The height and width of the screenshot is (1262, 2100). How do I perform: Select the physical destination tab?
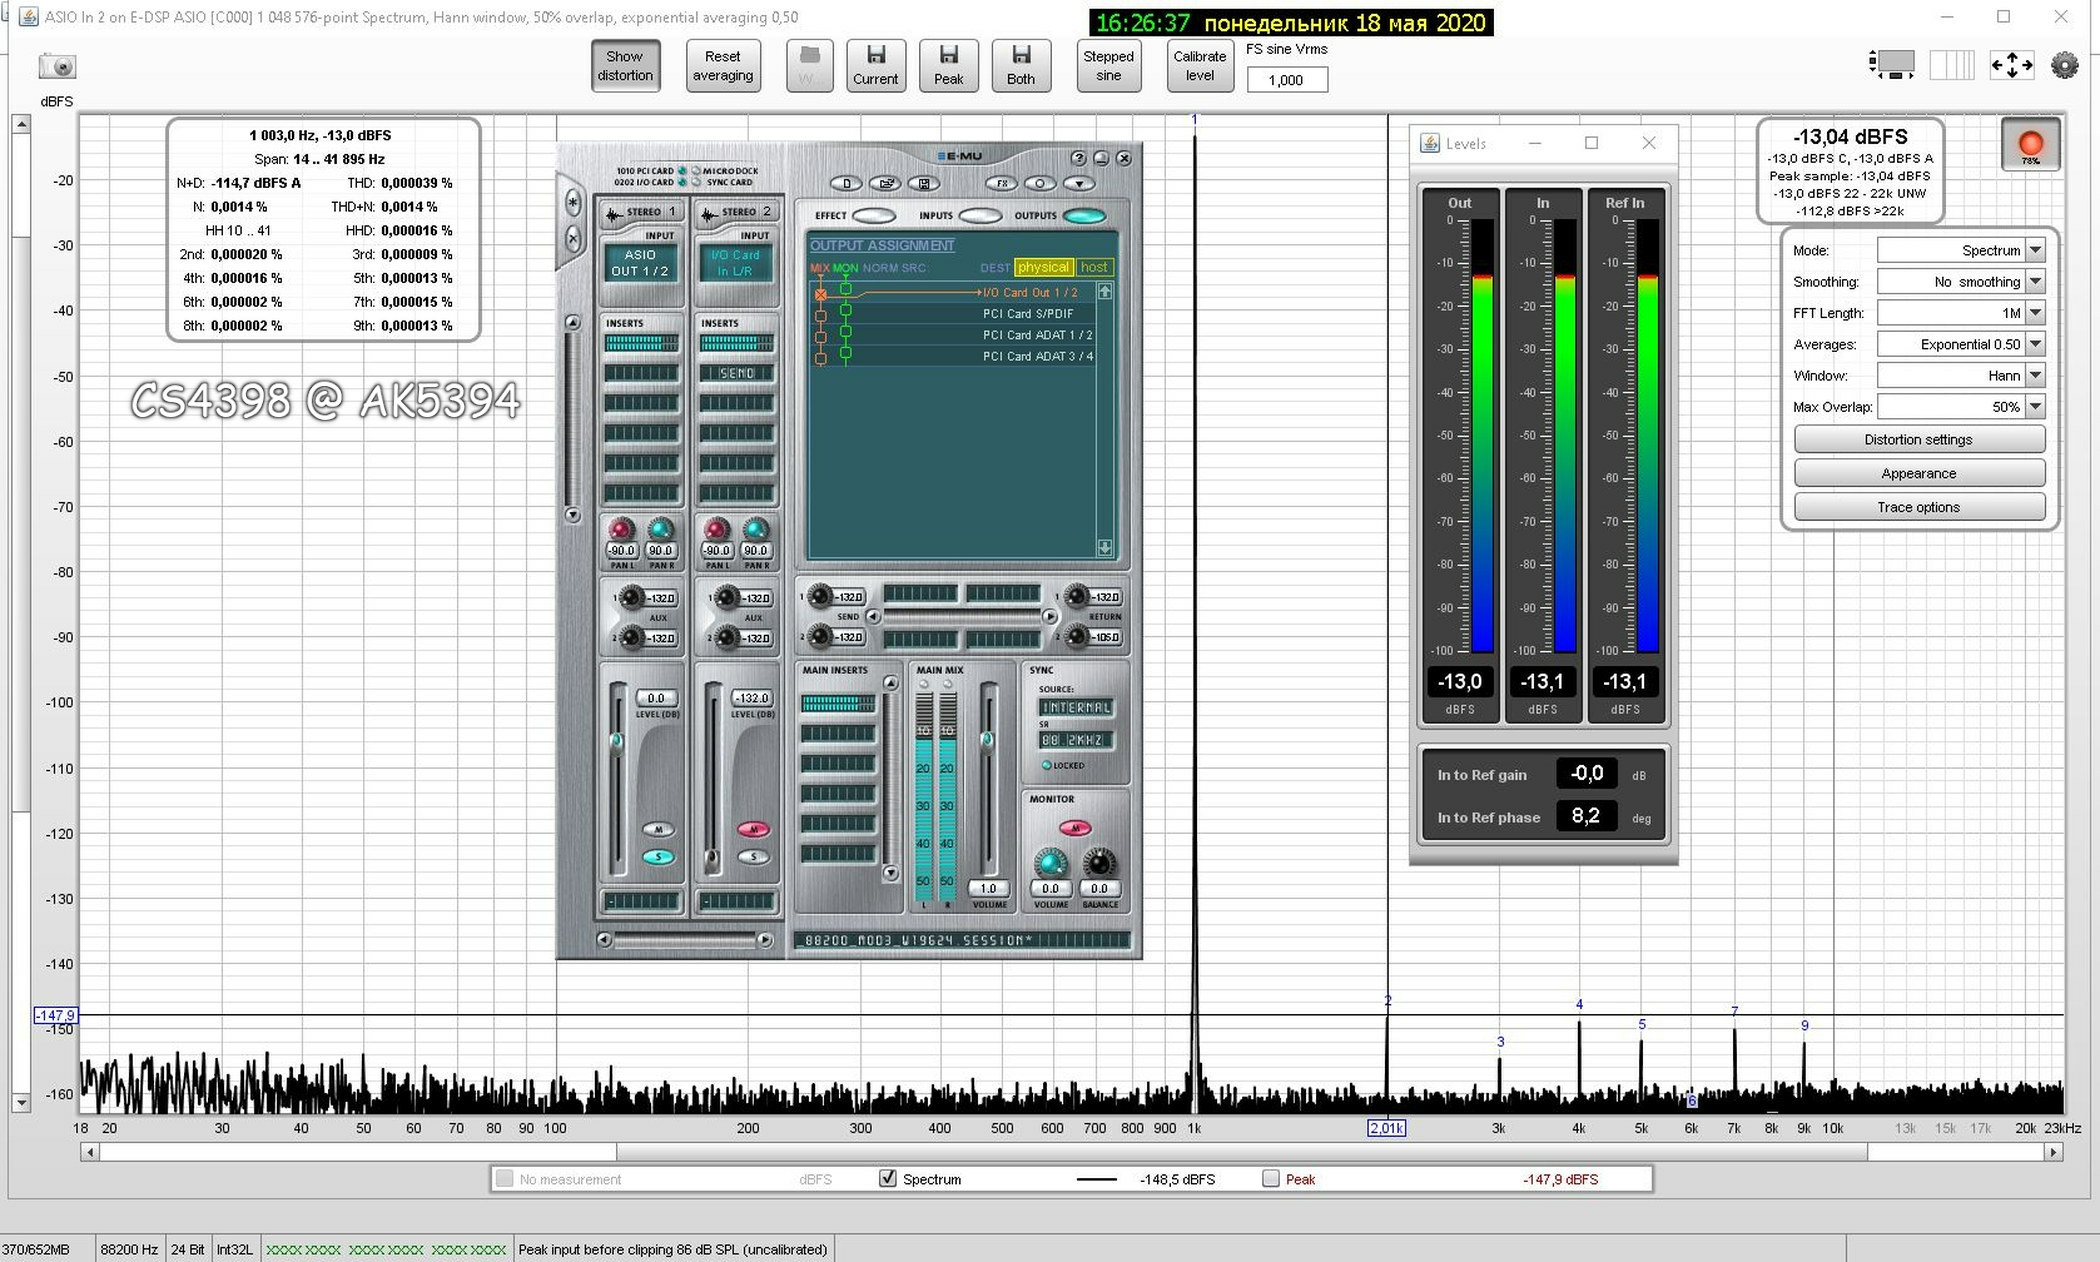(1044, 267)
